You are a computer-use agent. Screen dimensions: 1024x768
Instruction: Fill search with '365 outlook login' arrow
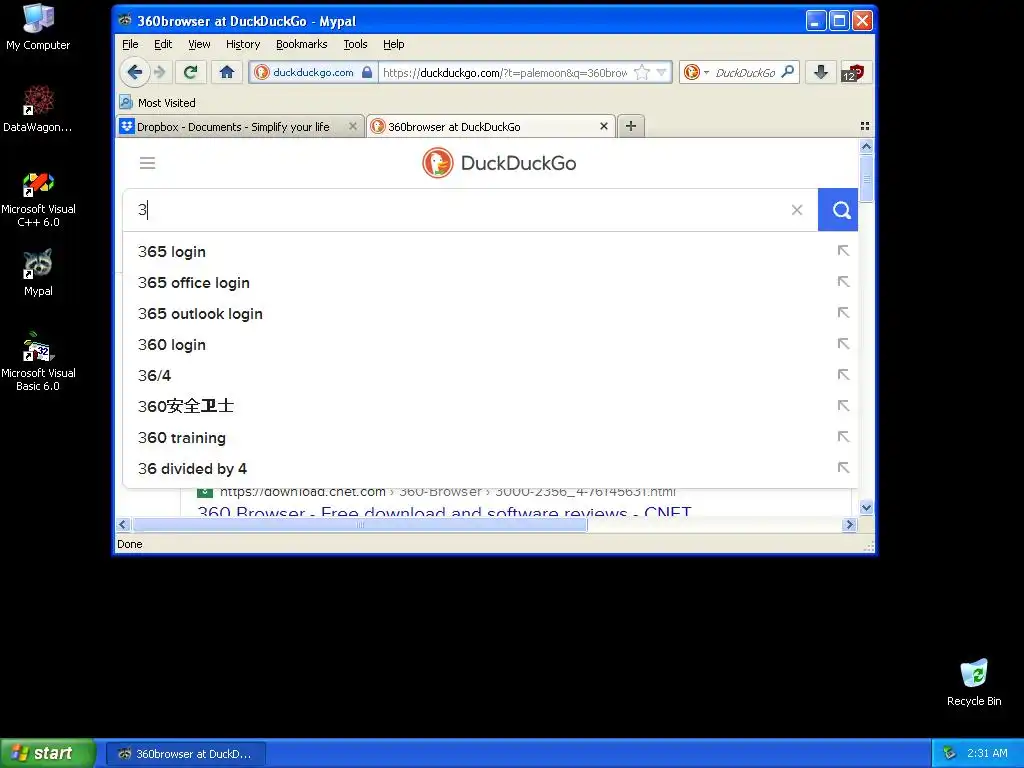pos(843,313)
